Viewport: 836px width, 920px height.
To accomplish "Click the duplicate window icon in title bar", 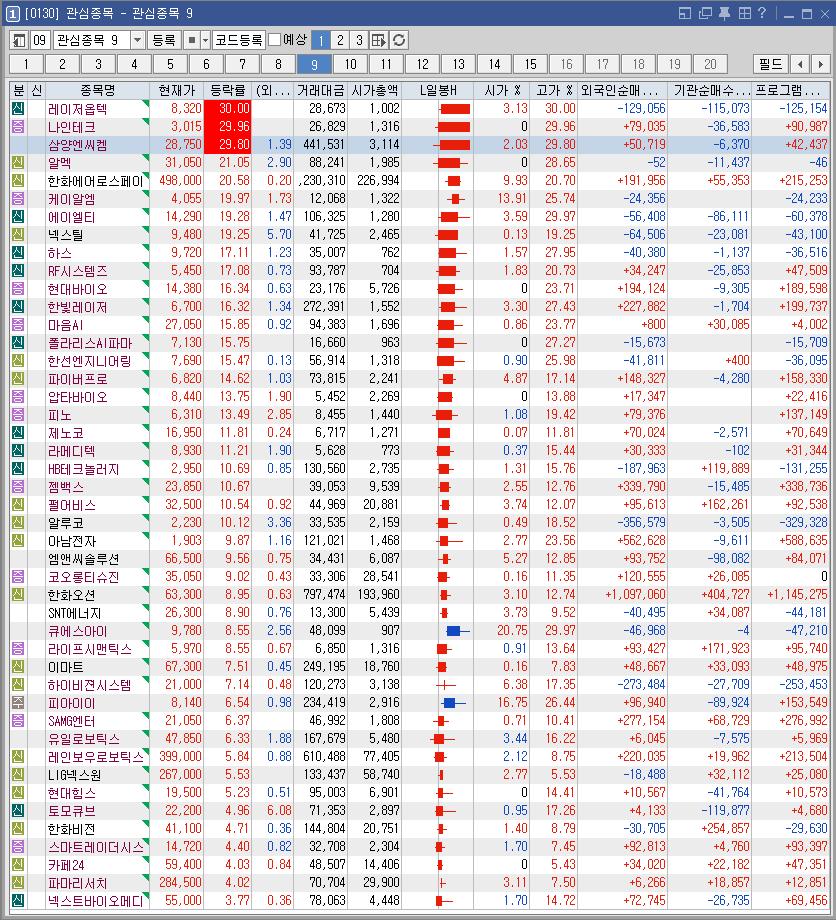I will [705, 13].
